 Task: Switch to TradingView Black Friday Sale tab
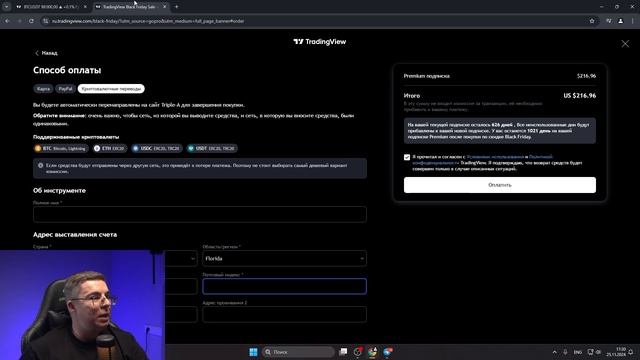coord(129,7)
